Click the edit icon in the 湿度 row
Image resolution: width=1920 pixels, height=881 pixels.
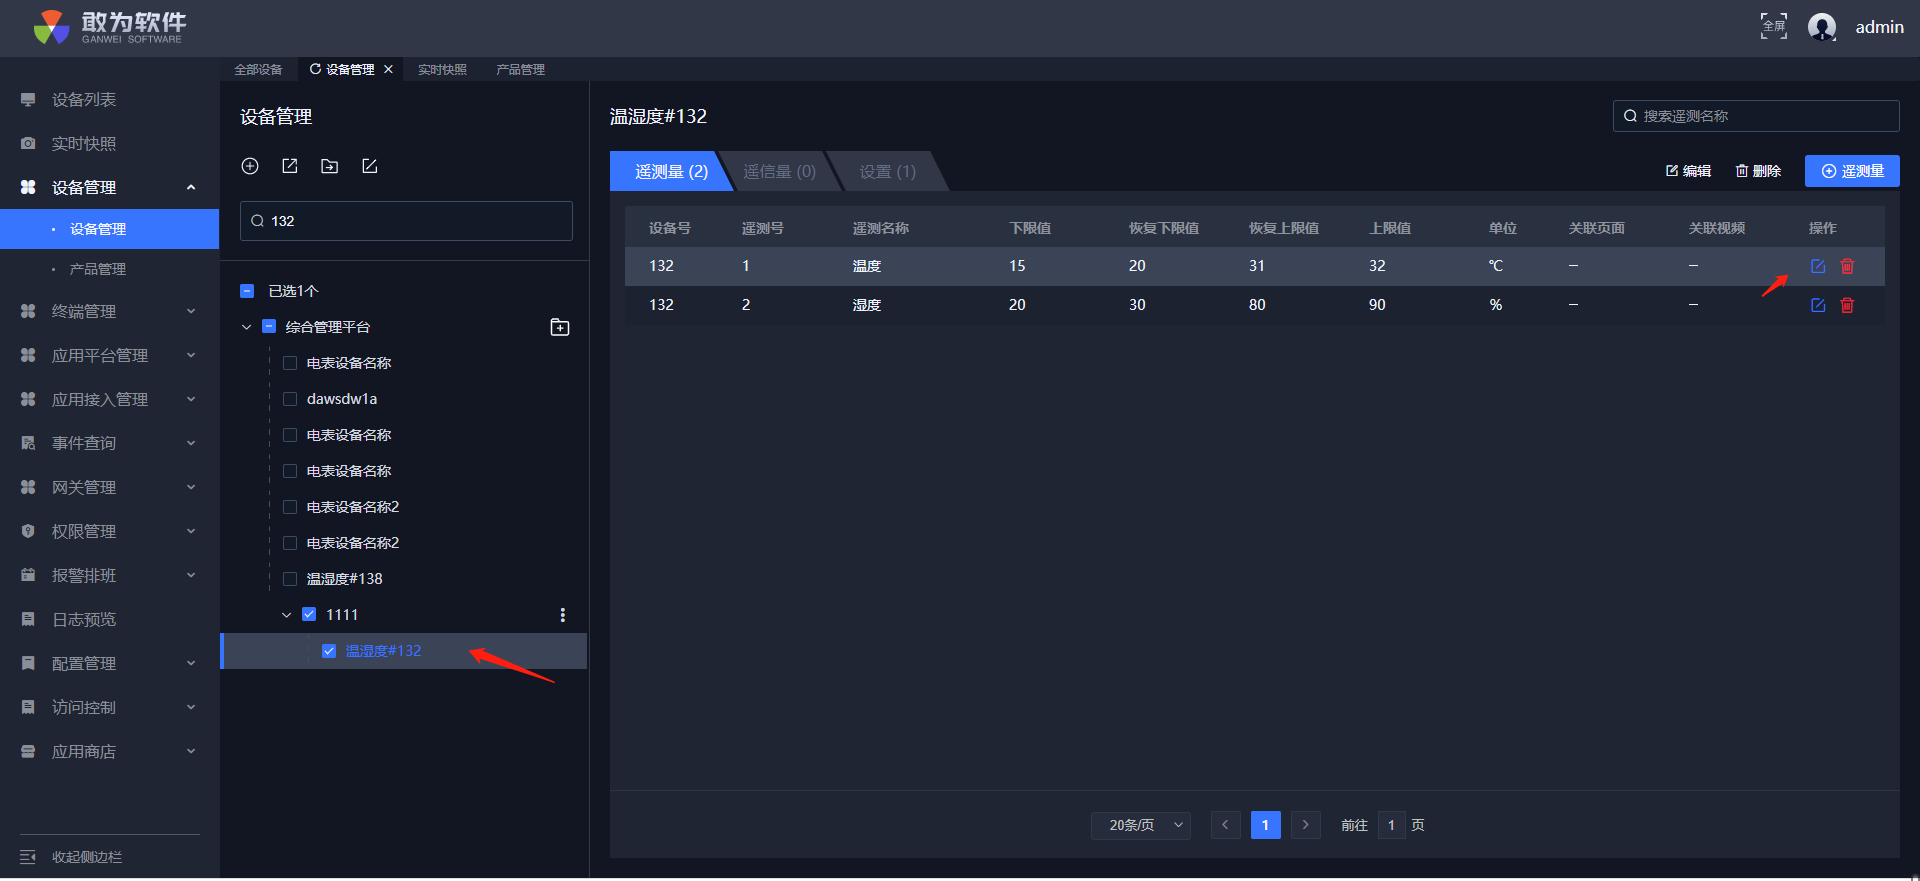point(1818,305)
